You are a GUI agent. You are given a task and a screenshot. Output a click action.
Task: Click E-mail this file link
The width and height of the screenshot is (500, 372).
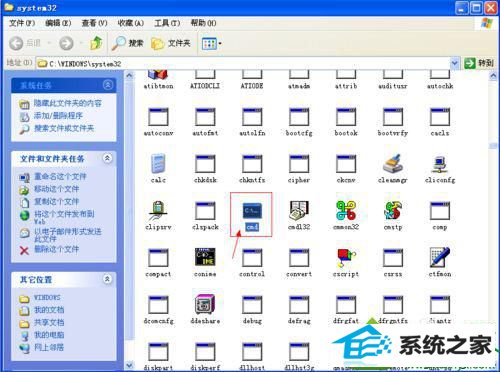coord(68,235)
